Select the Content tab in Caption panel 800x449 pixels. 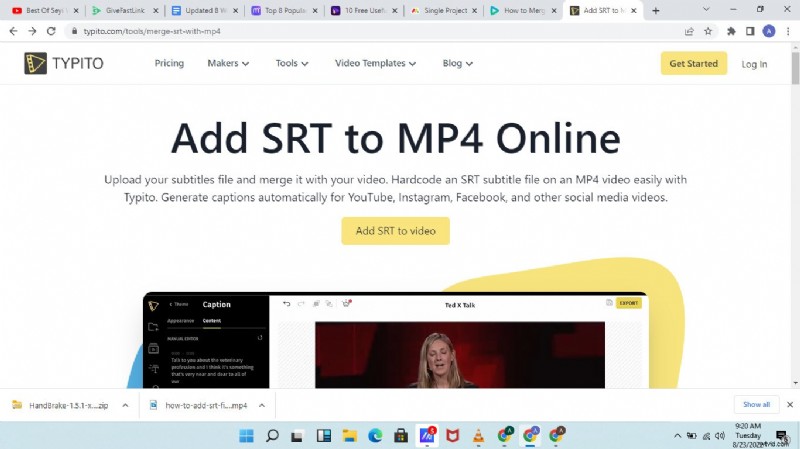tap(212, 321)
